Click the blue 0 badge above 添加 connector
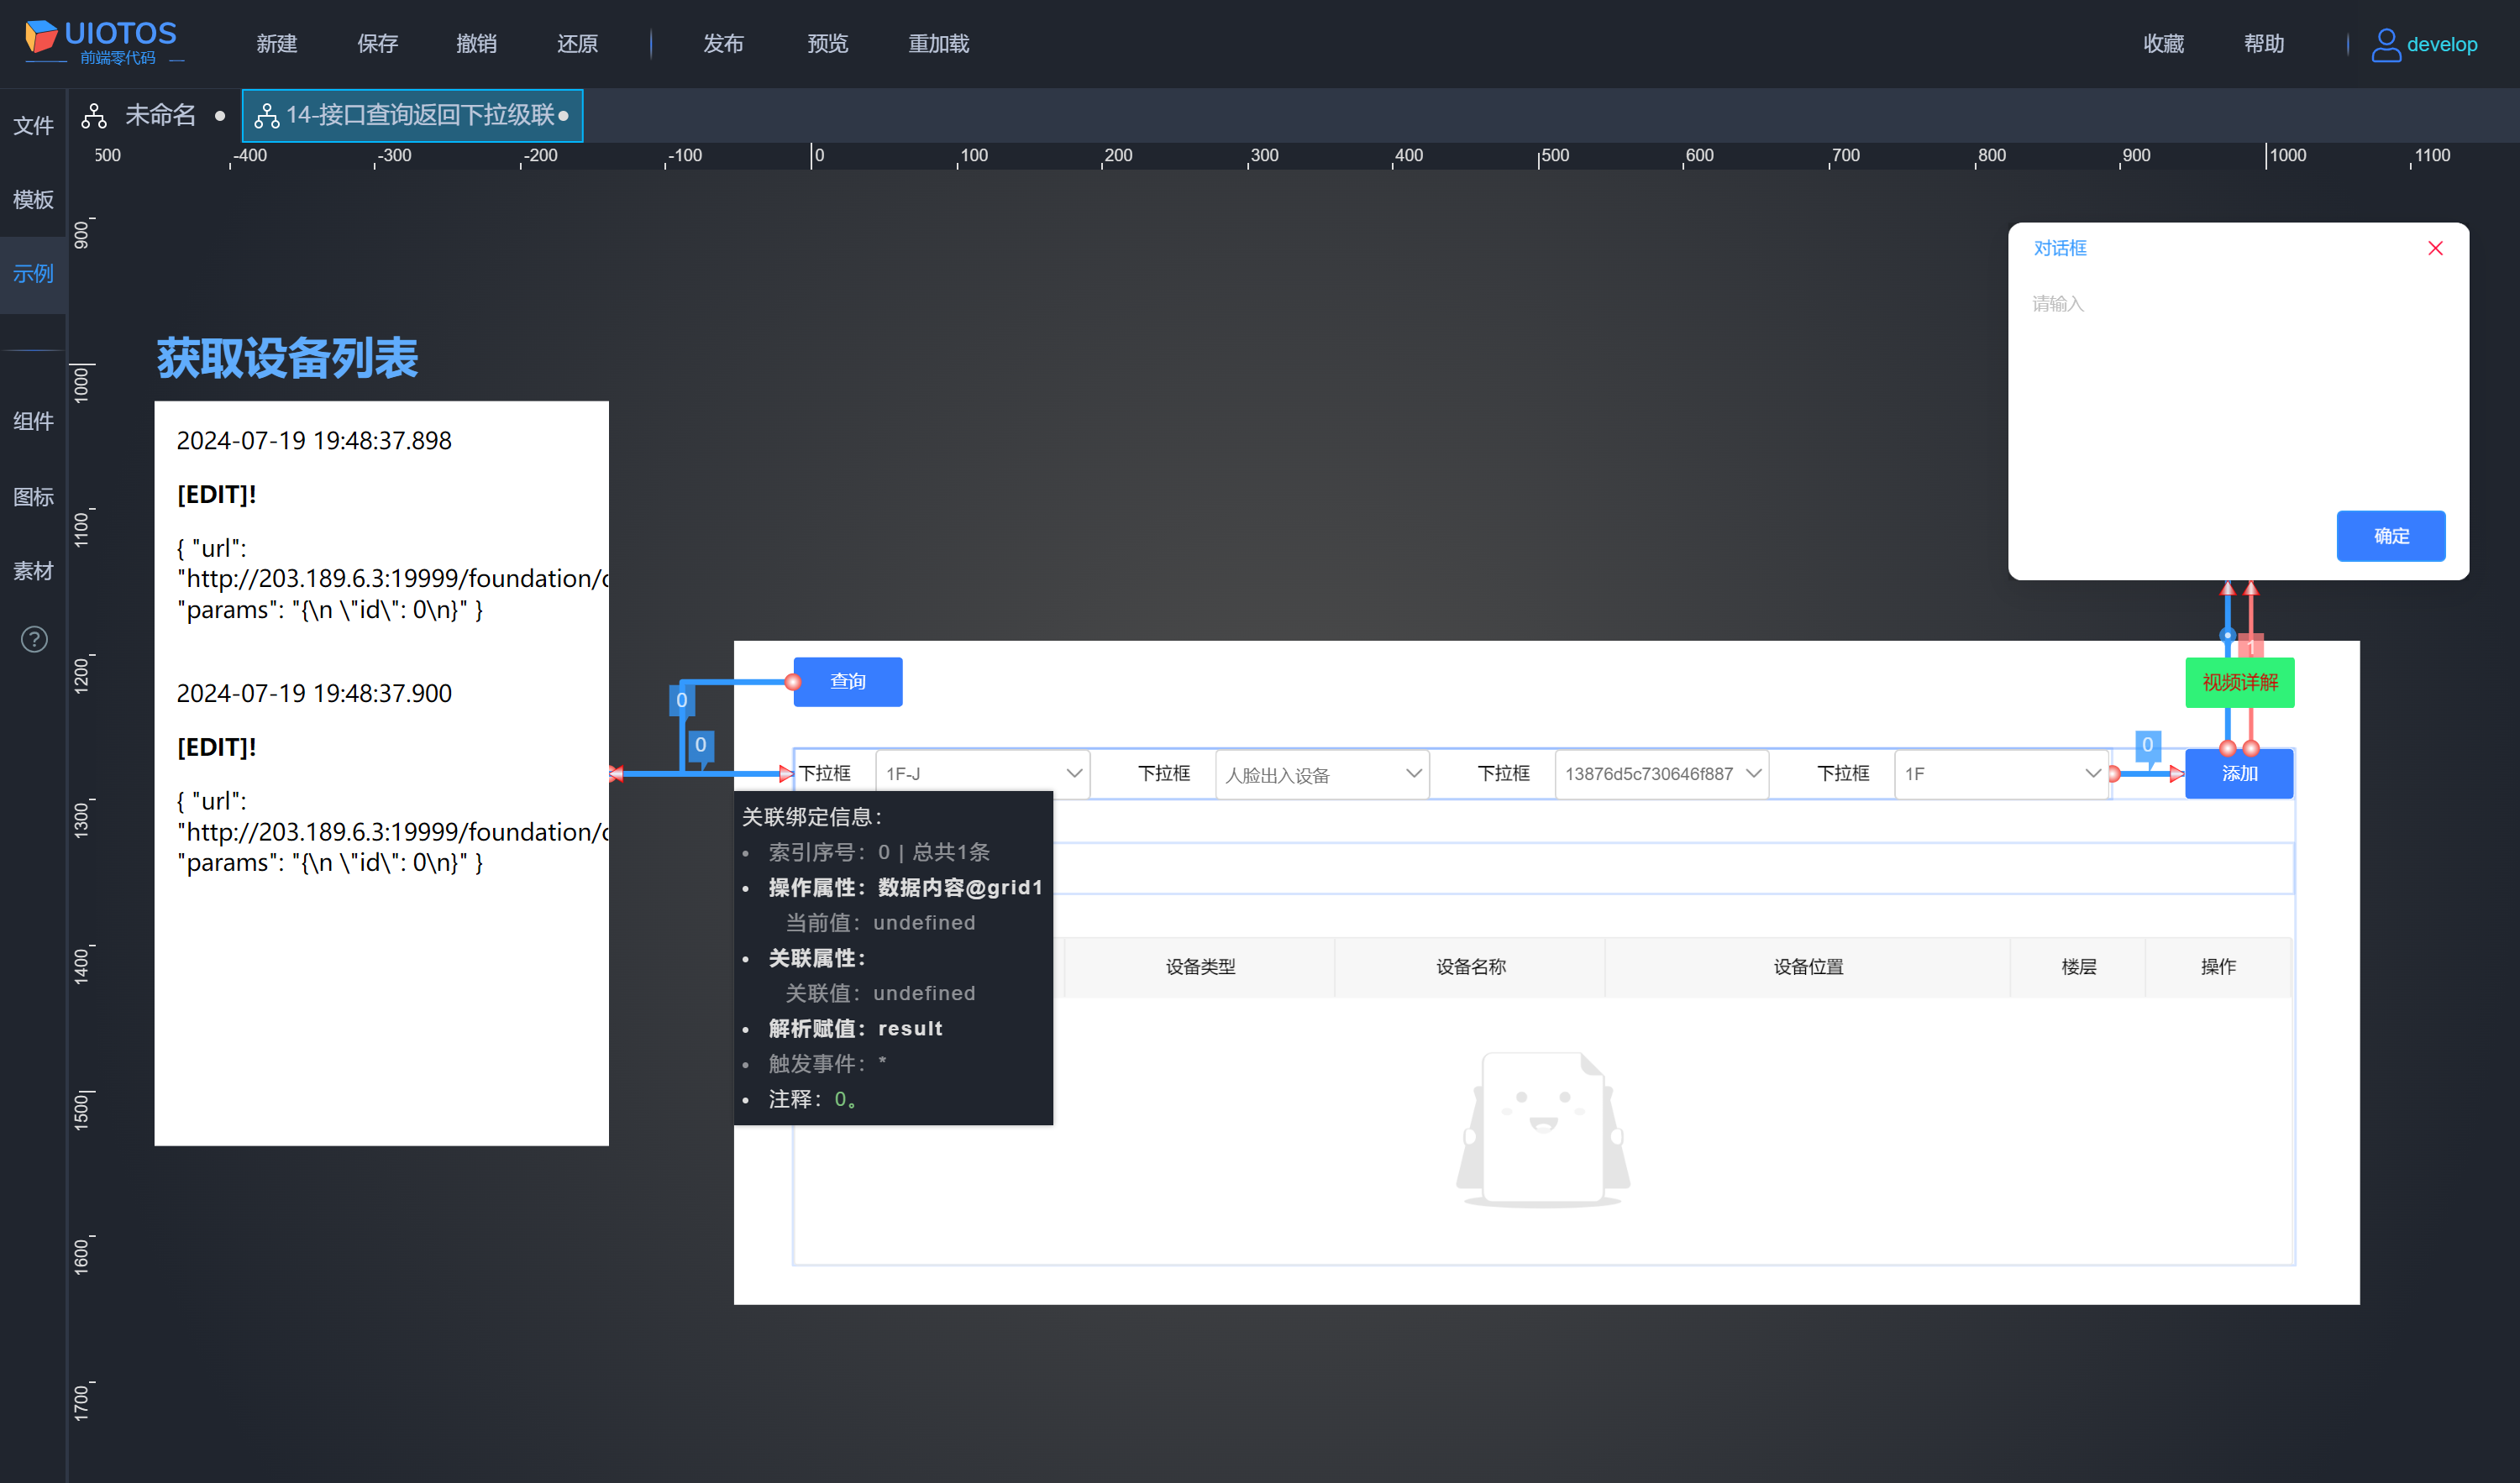The width and height of the screenshot is (2520, 1483). [x=2146, y=744]
